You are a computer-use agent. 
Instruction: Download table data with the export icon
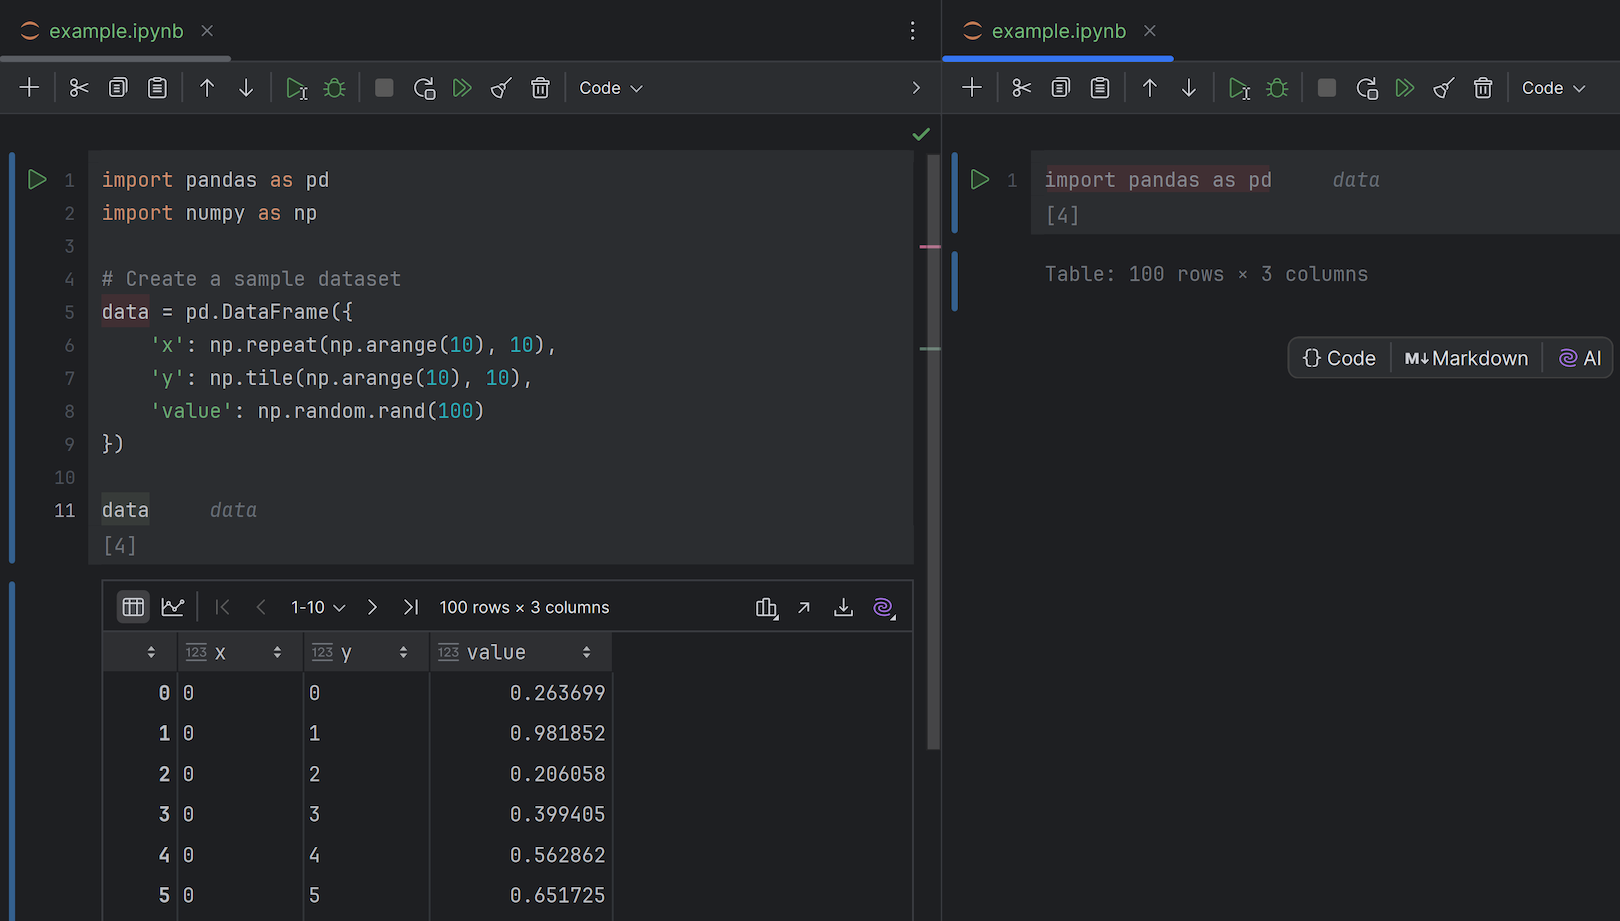843,607
